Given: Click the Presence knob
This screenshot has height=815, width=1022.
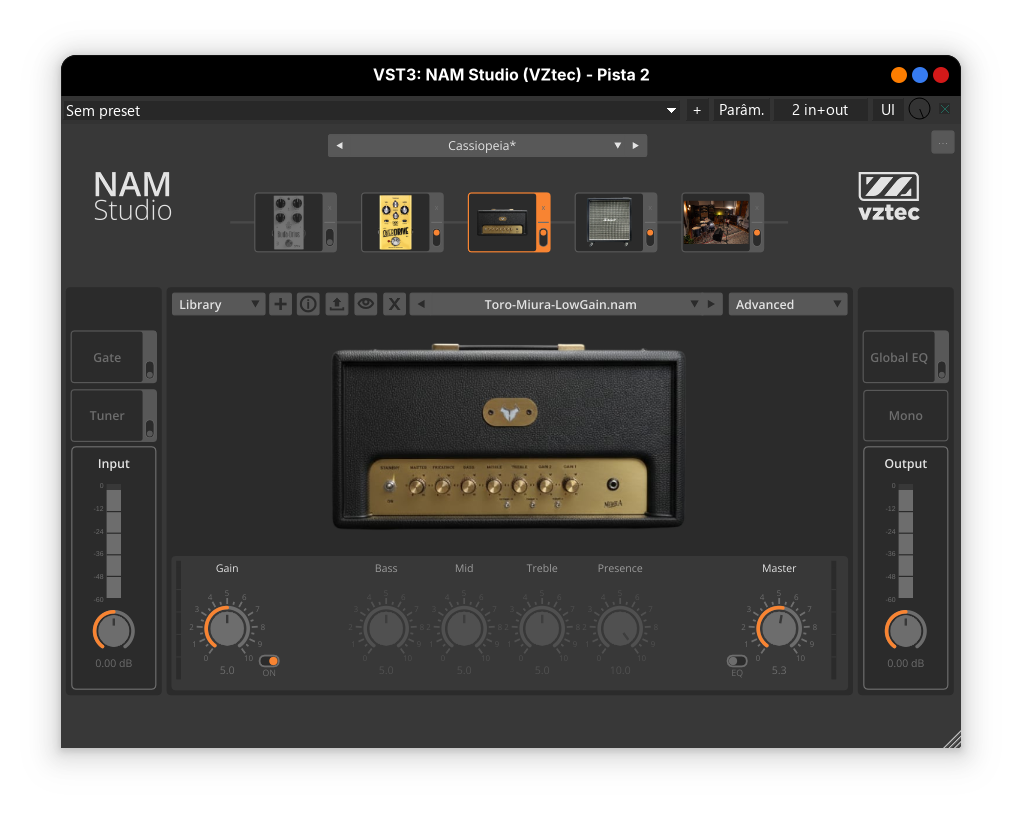Looking at the screenshot, I should tap(620, 629).
